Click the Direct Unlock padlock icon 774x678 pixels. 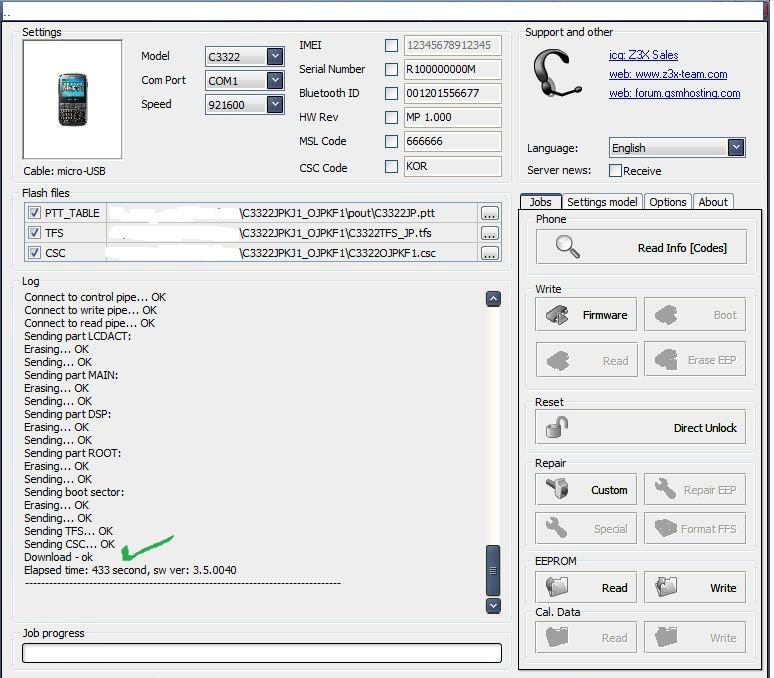(x=557, y=427)
